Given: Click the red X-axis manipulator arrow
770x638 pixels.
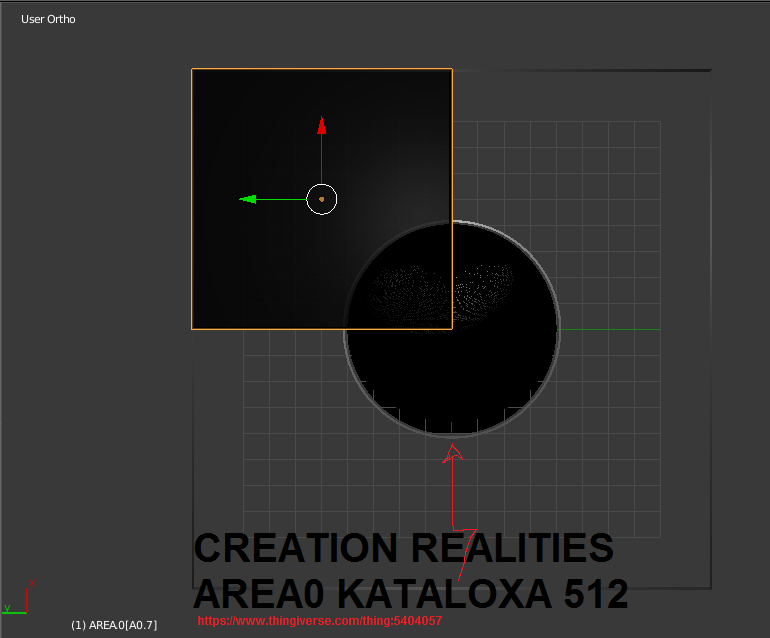Looking at the screenshot, I should (322, 126).
